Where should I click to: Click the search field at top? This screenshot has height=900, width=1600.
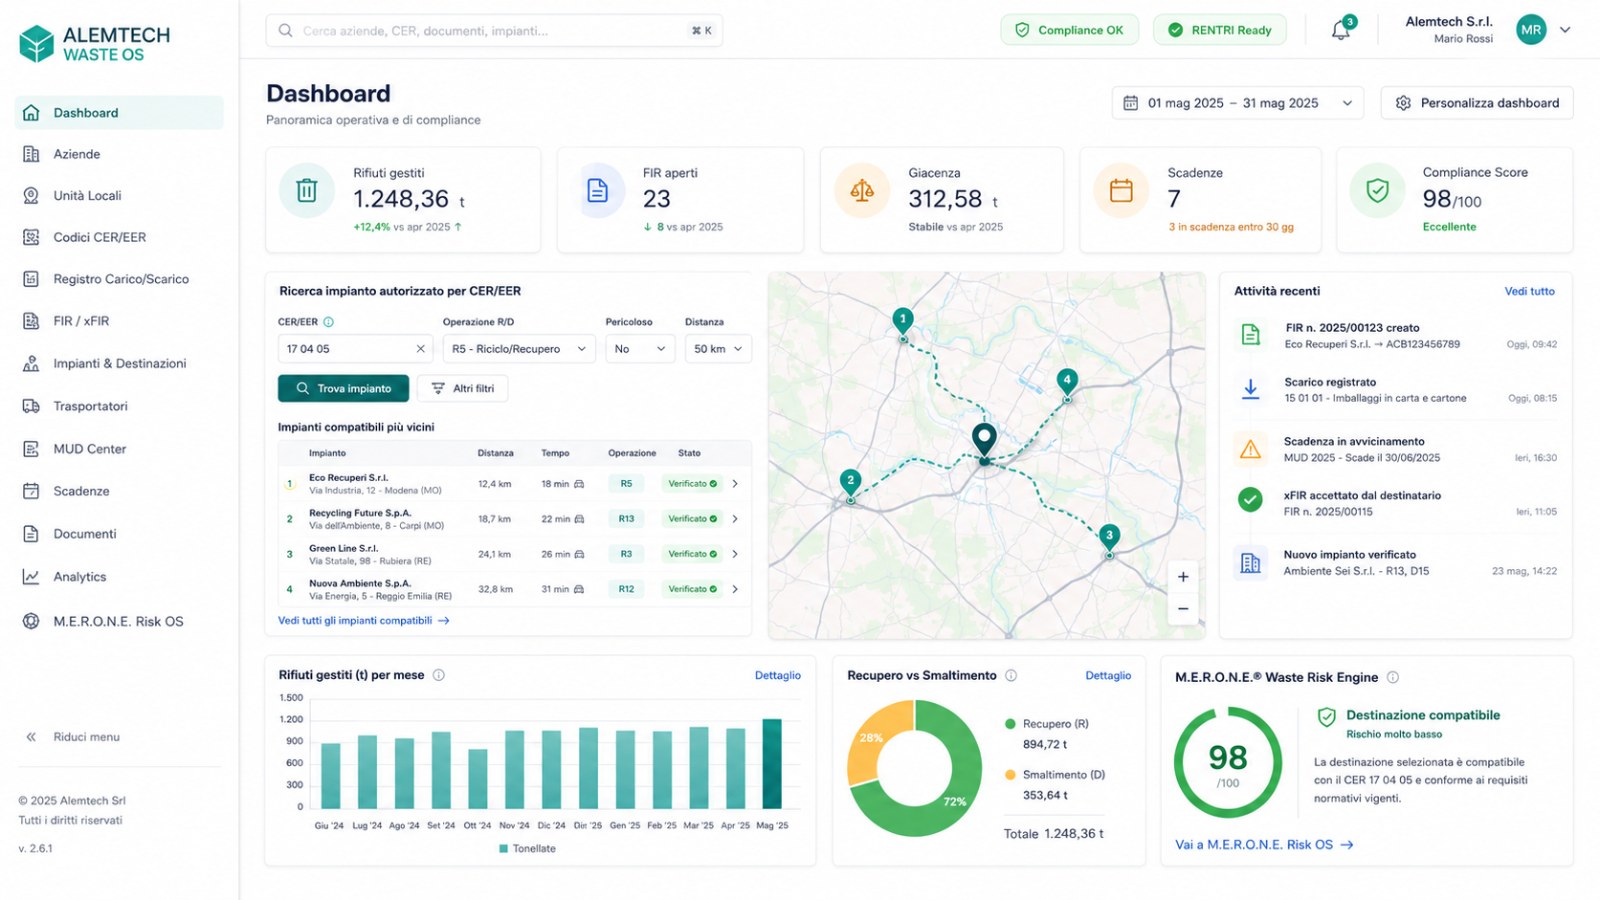point(494,30)
